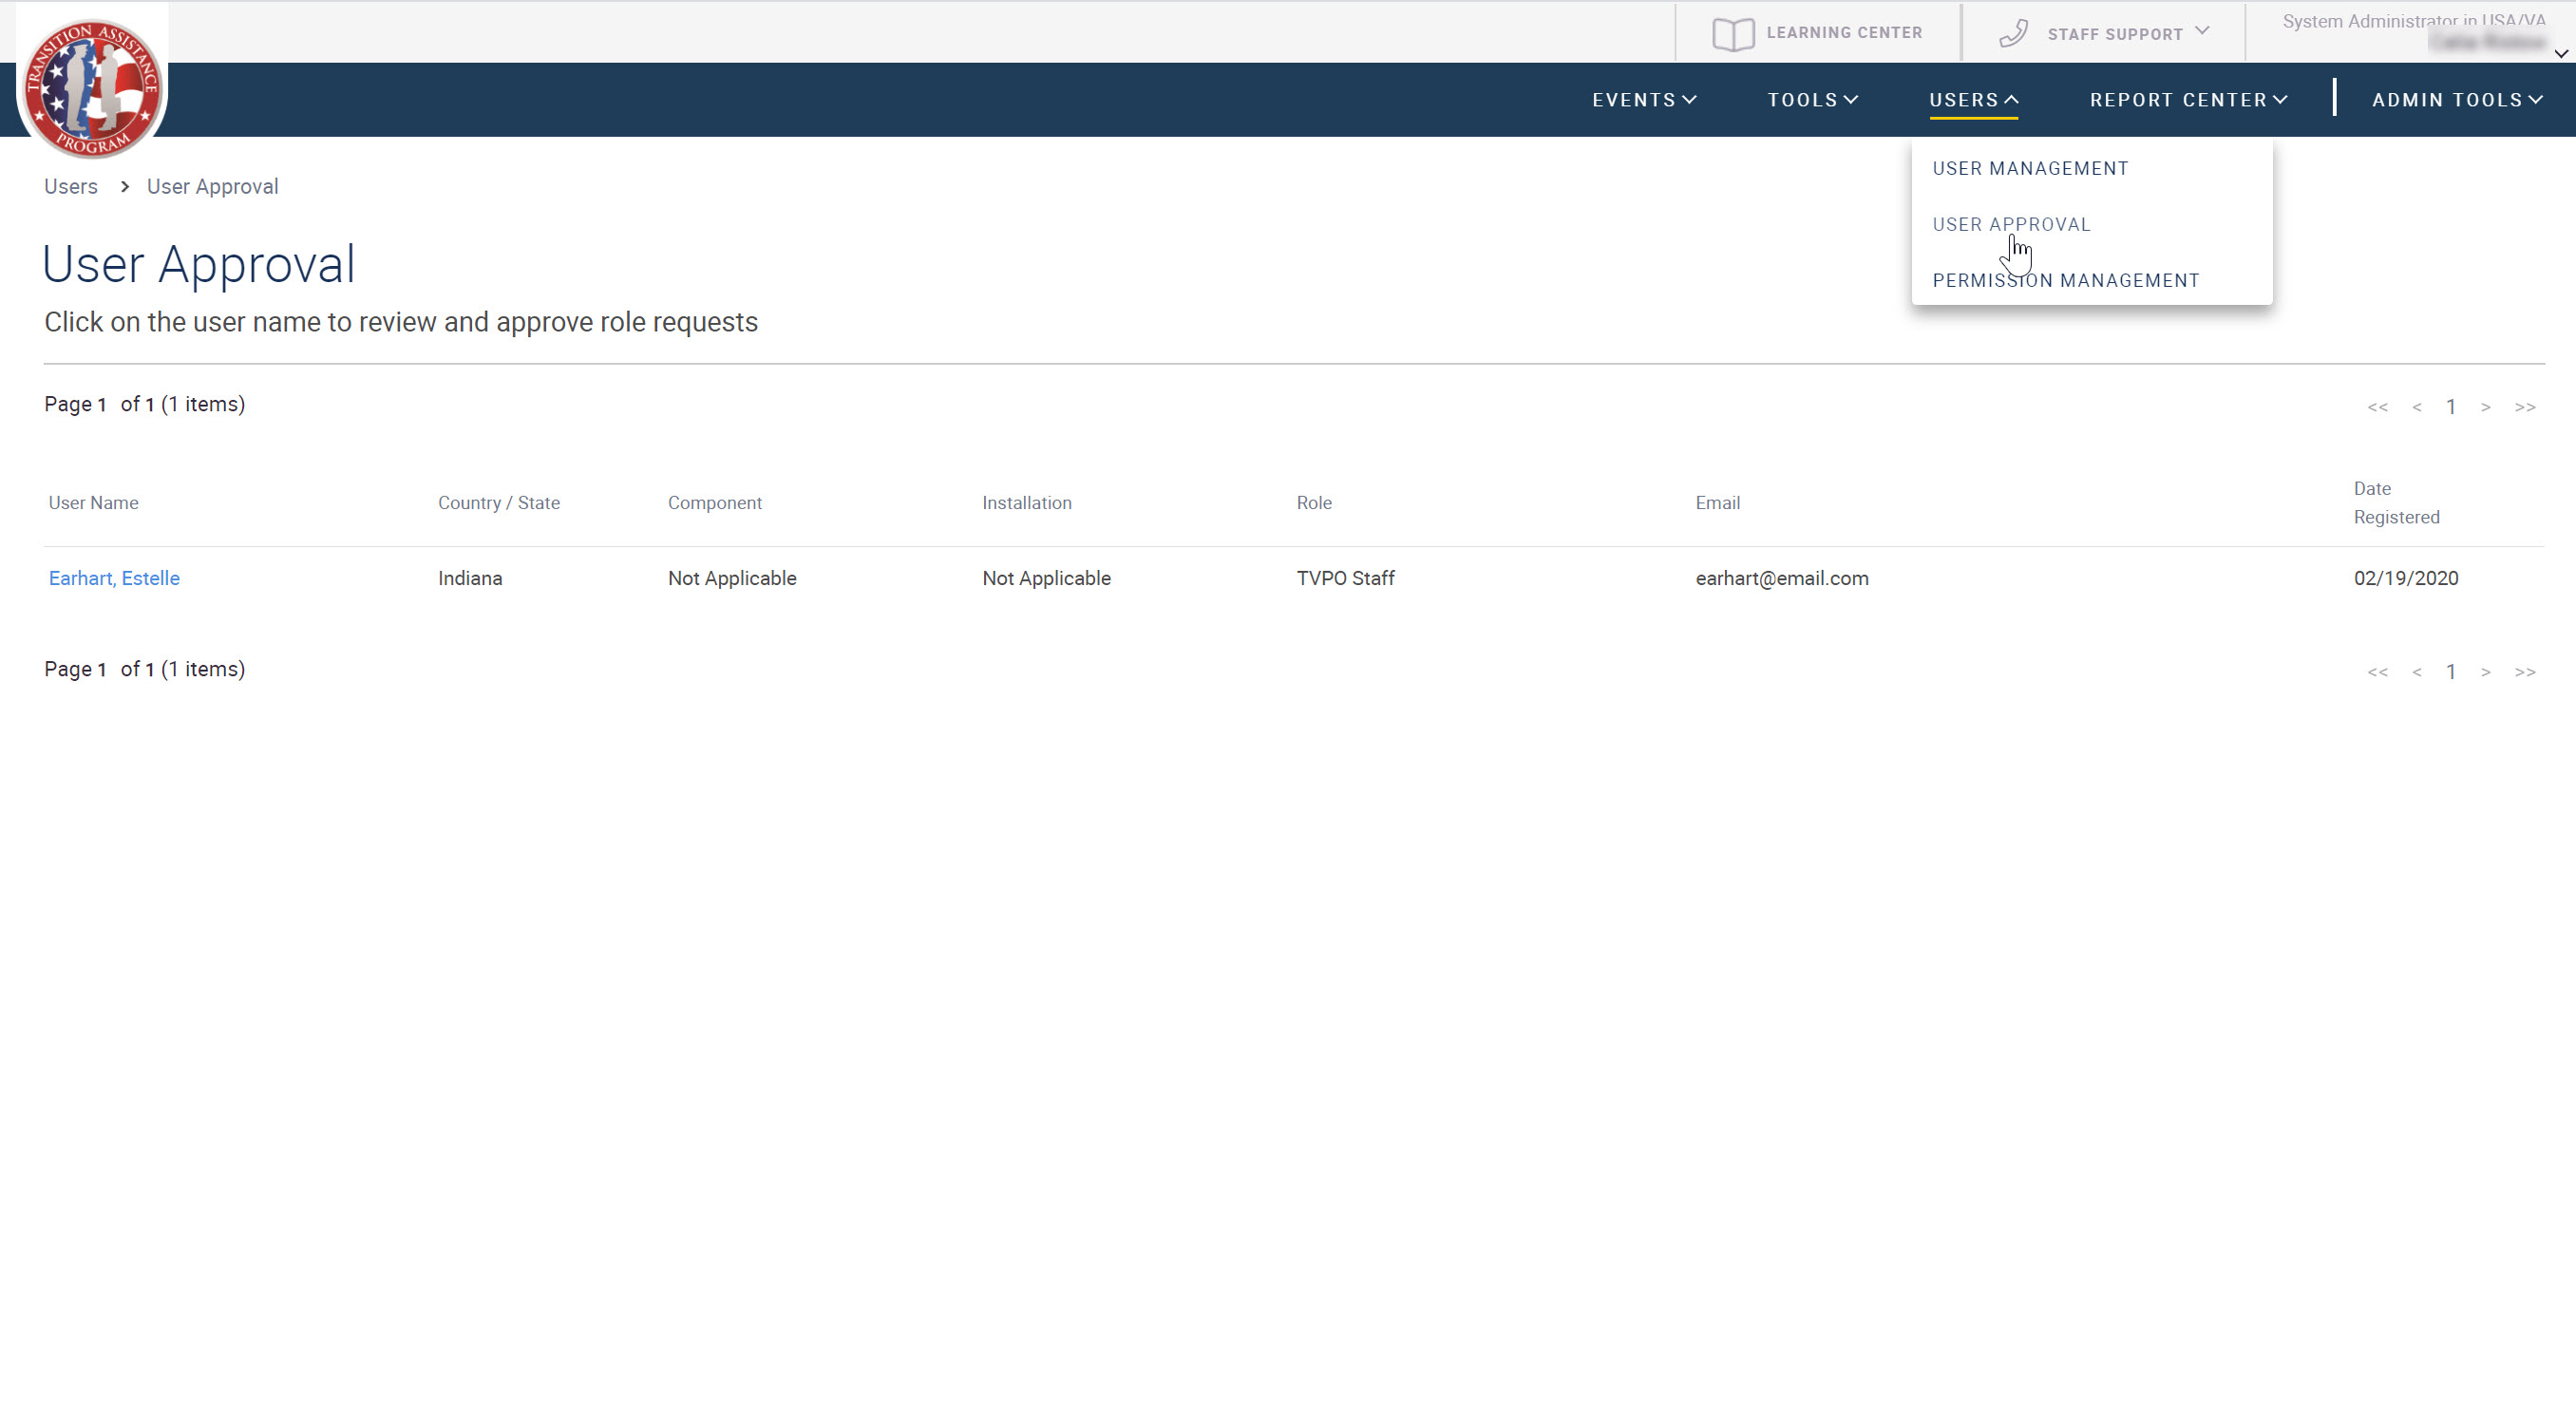Open the Admin Tools dropdown
The width and height of the screenshot is (2576, 1401).
[2457, 100]
